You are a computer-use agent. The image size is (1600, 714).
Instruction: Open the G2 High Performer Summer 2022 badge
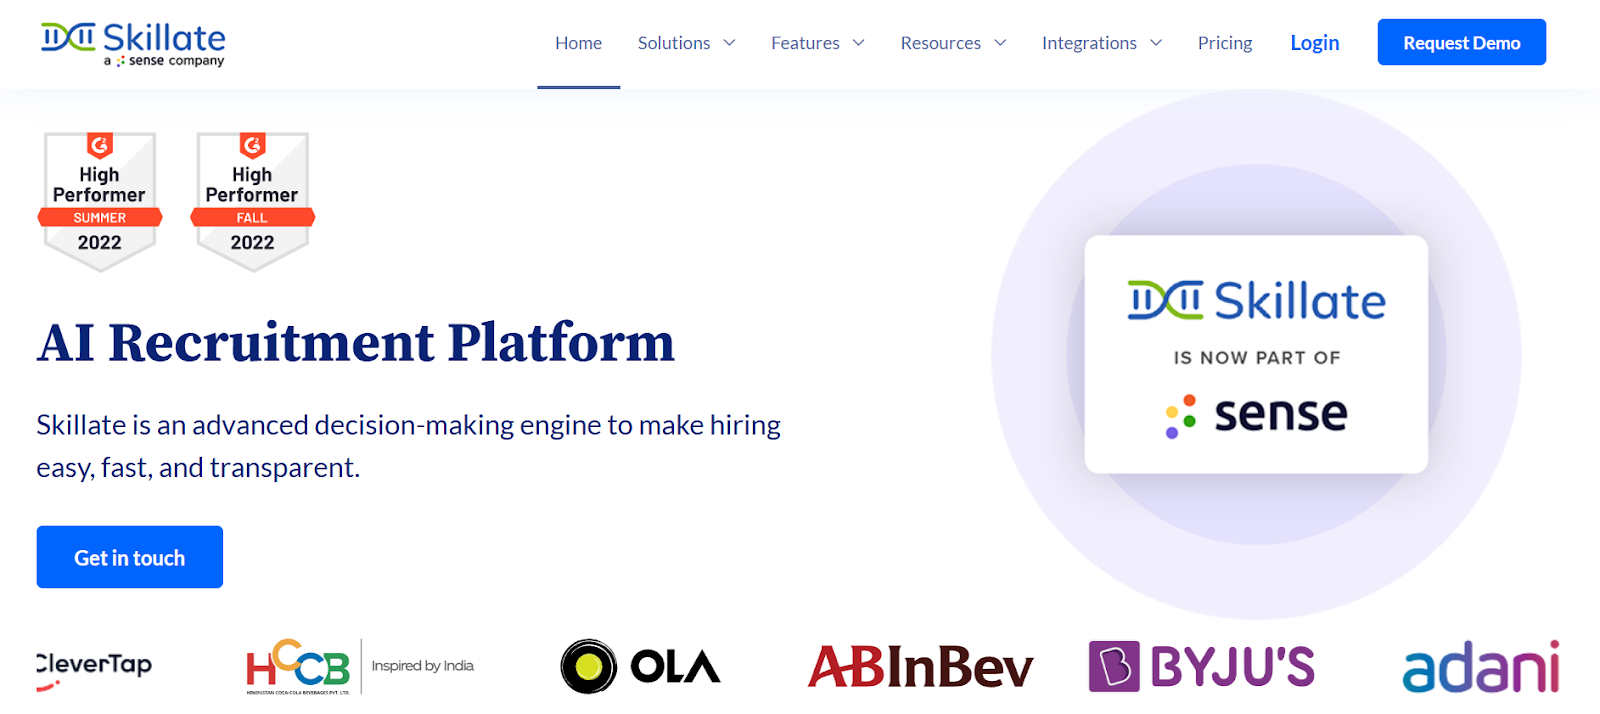(100, 202)
